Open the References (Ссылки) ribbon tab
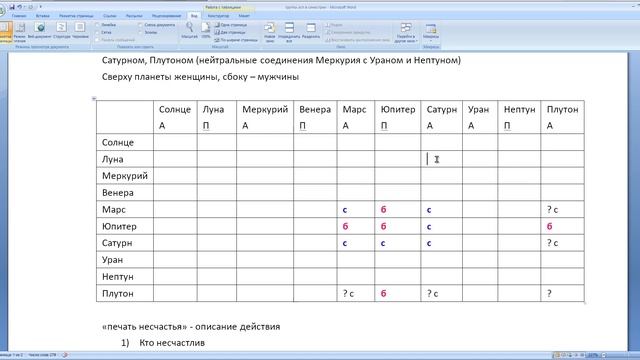This screenshot has height=360, width=640. (x=109, y=16)
